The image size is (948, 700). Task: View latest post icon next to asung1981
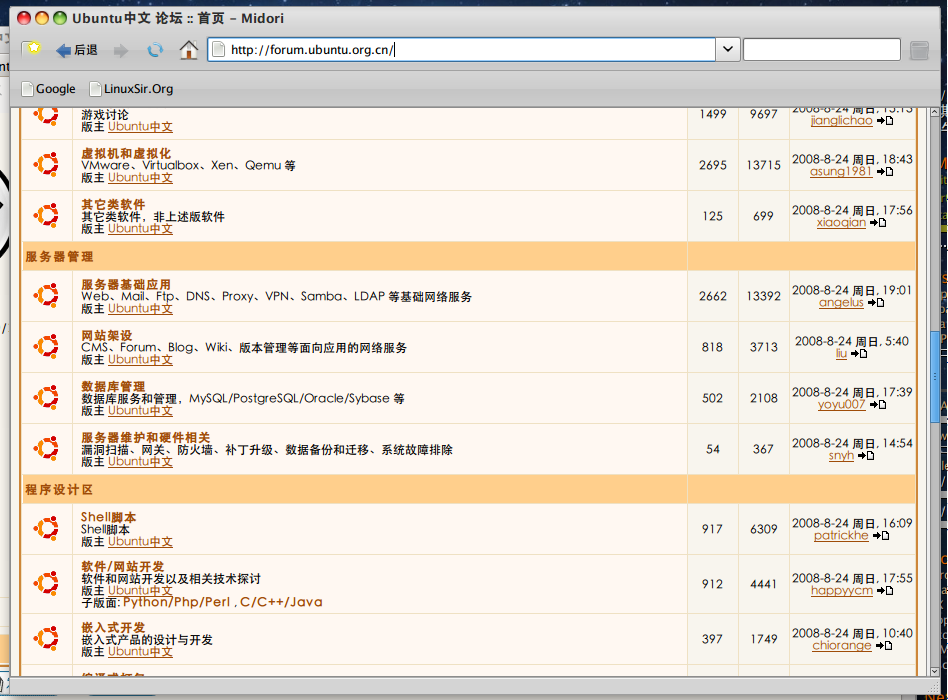(885, 172)
